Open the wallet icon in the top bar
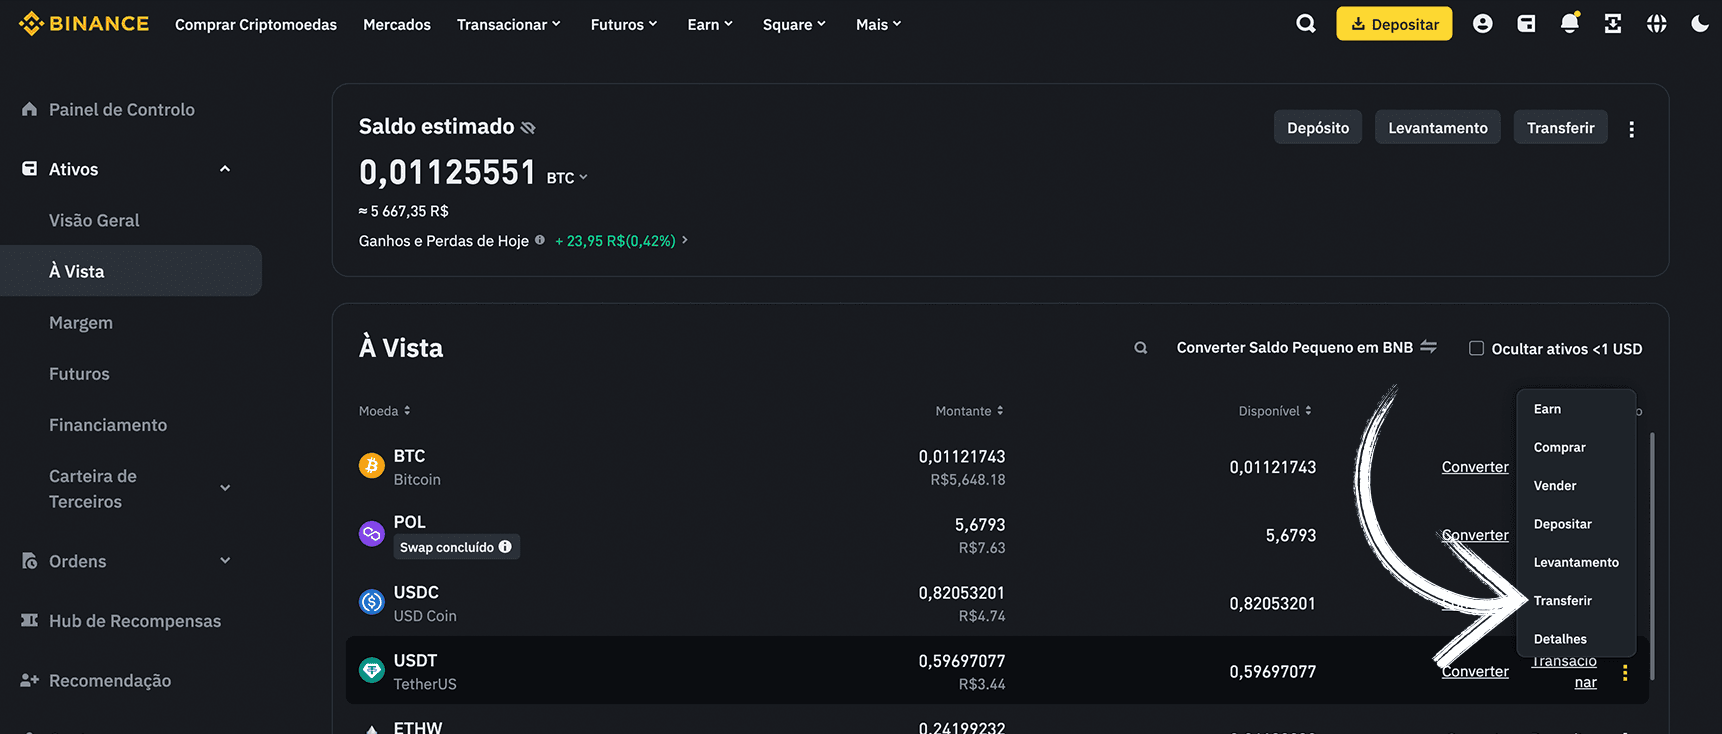 pos(1526,24)
